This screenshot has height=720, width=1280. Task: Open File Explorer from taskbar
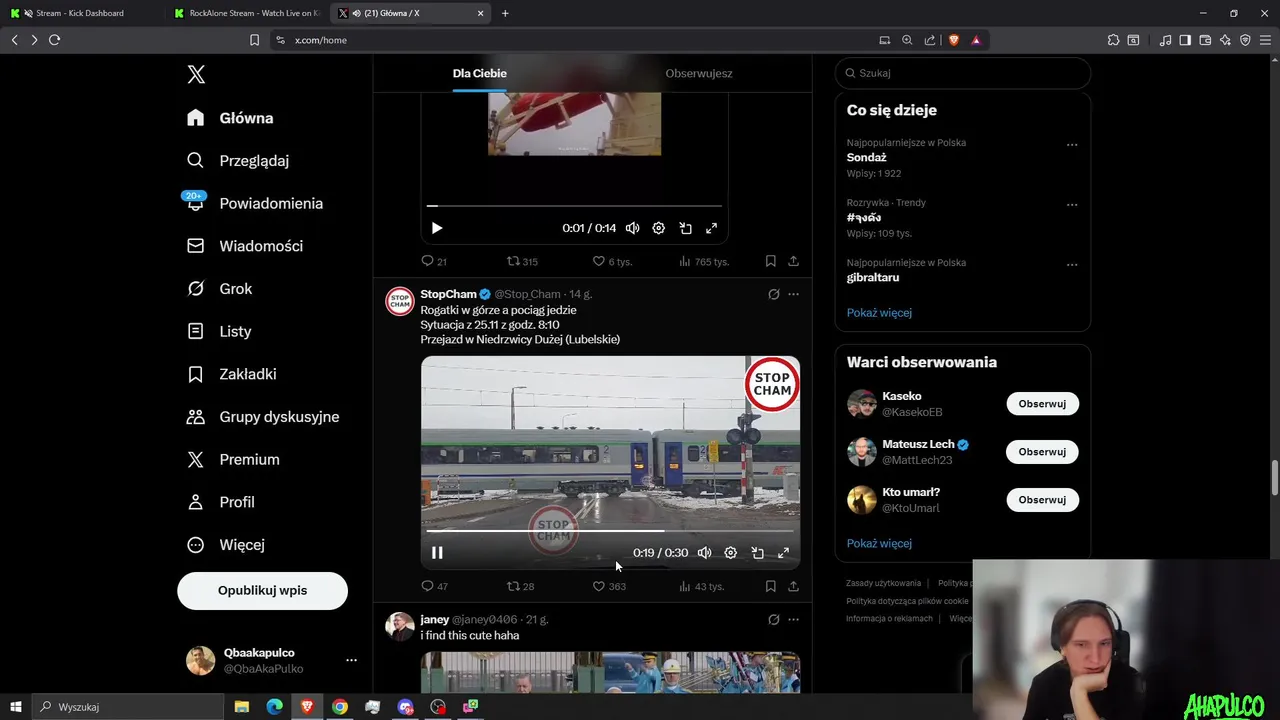point(241,707)
